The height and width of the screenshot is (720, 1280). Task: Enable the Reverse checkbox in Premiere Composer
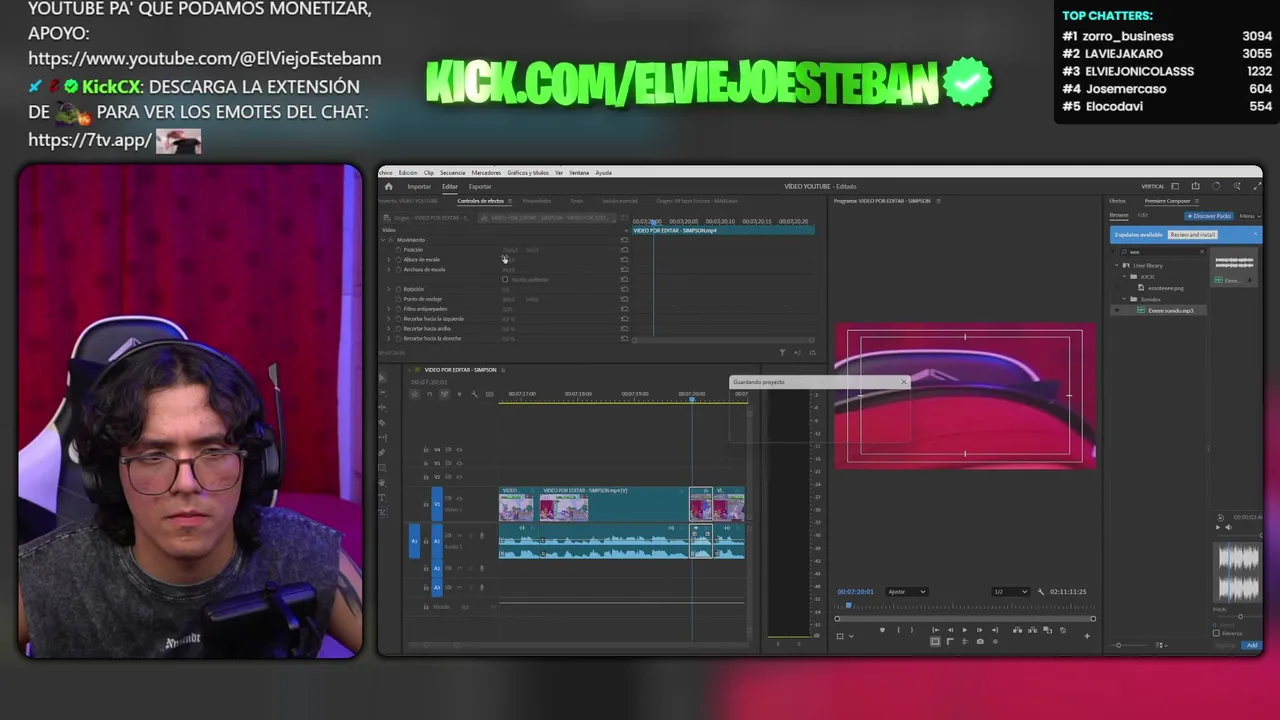(x=1216, y=633)
